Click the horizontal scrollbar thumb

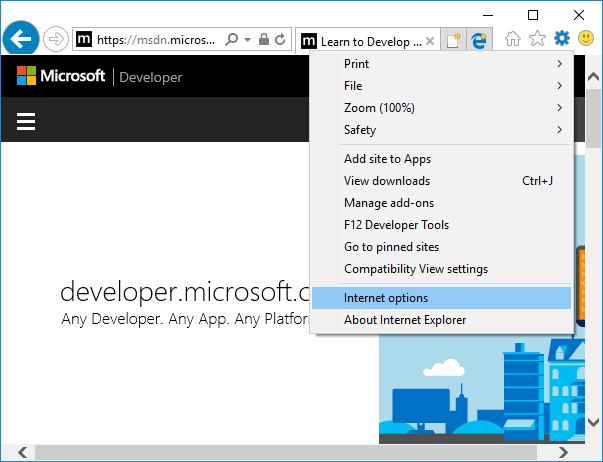point(286,452)
